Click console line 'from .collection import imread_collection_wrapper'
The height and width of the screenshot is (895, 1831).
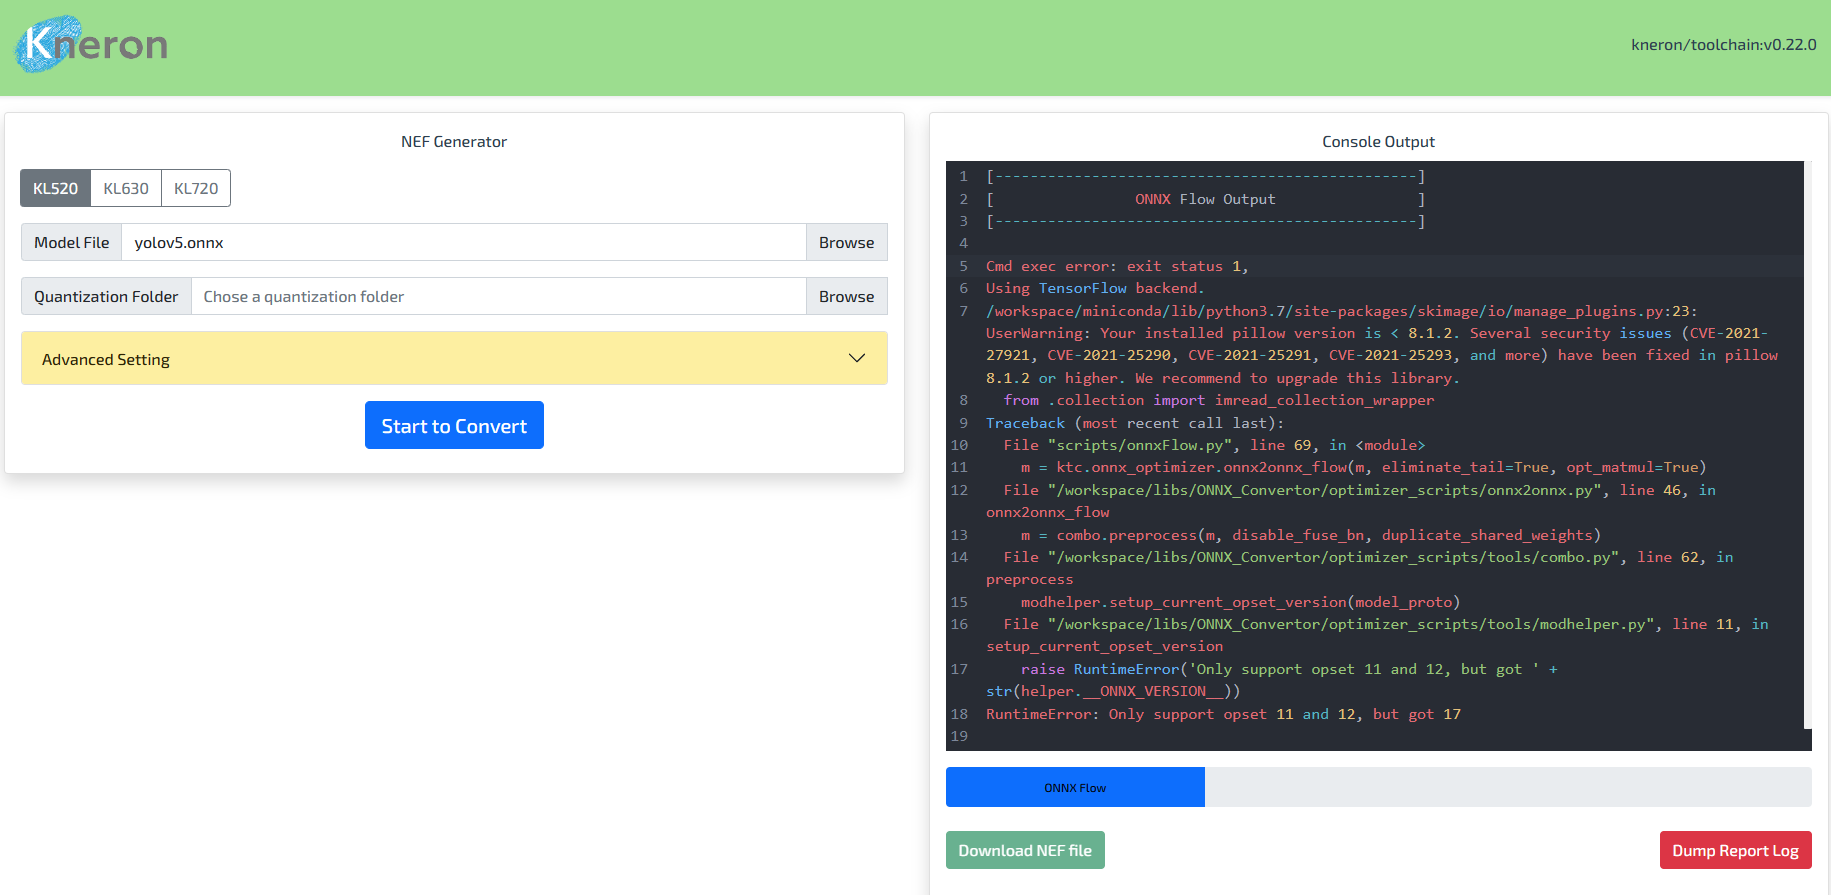[x=1219, y=400]
